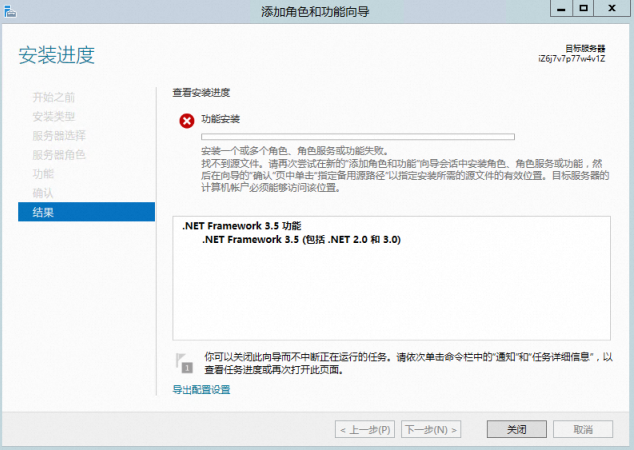
Task: Minimize the wizard window
Action: pyautogui.click(x=561, y=10)
